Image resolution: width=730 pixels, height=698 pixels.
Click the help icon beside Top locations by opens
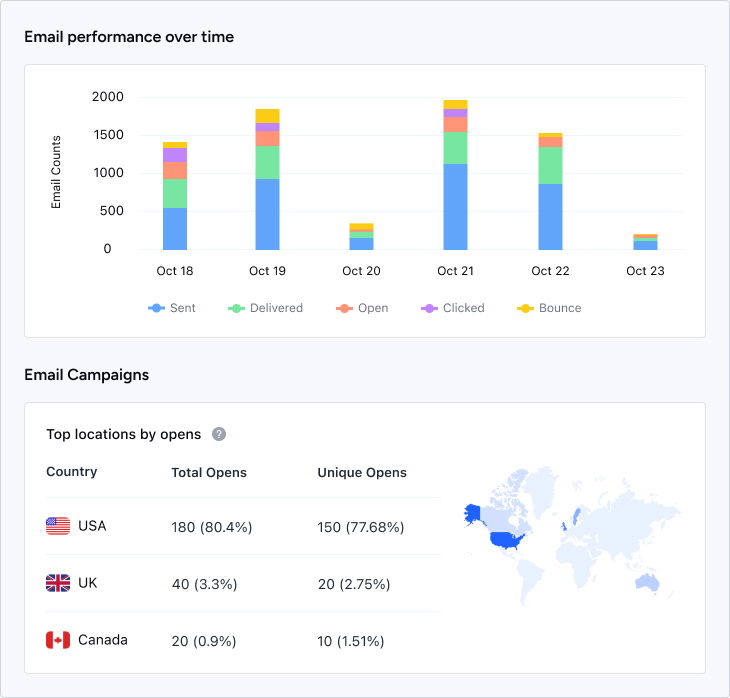(x=219, y=434)
